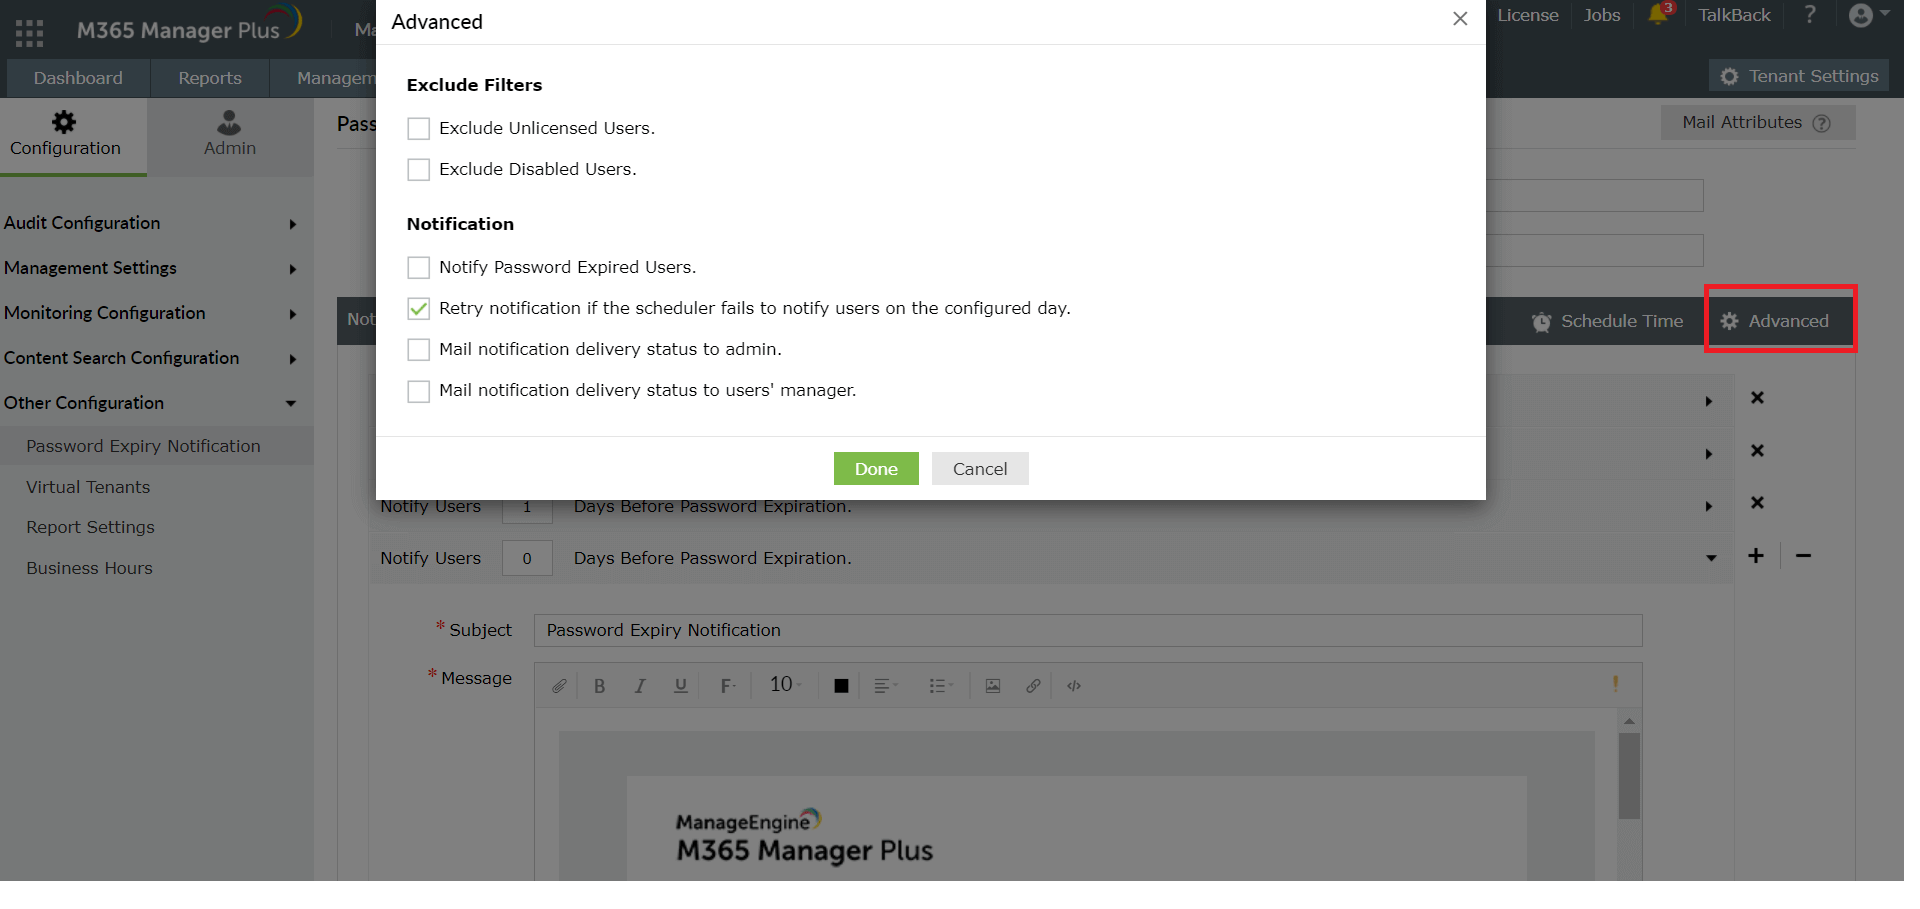Viewport: 1920px width, 909px height.
Task: Click the Mail Attributes button
Action: pos(1757,123)
